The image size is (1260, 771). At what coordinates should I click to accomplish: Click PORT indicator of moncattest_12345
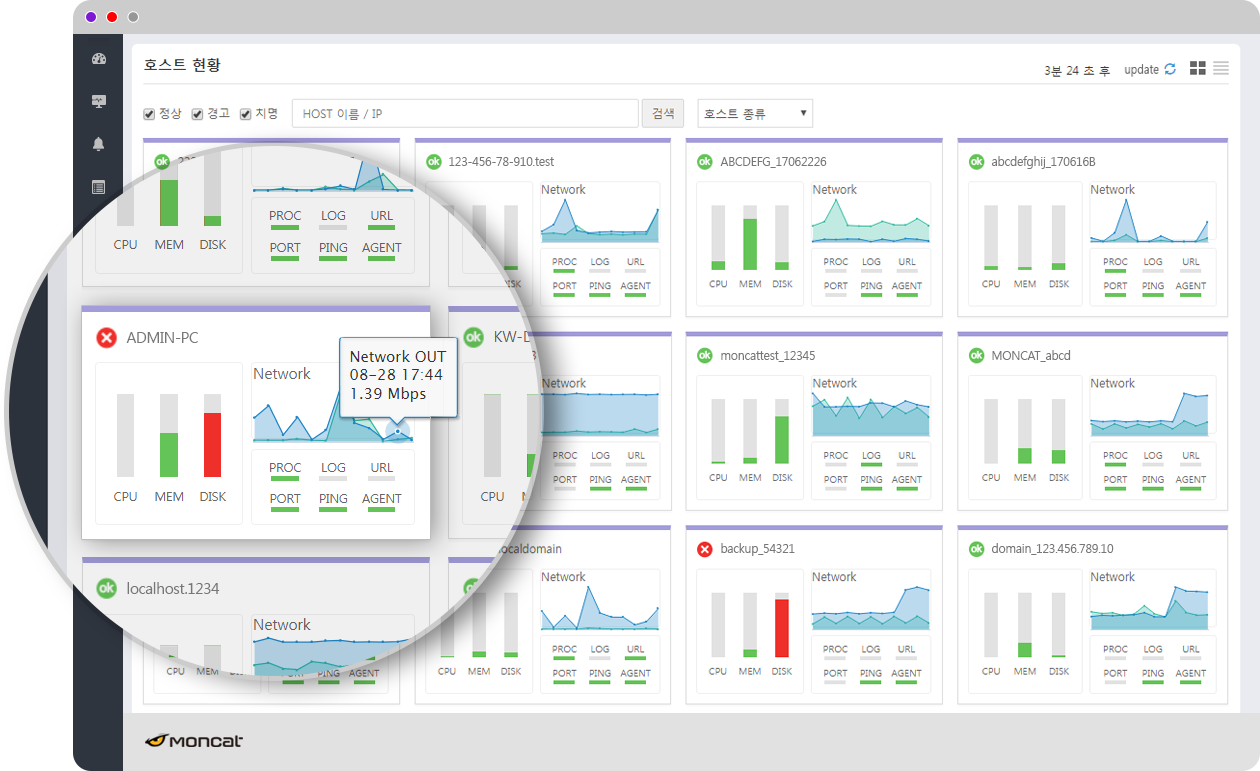[x=836, y=482]
